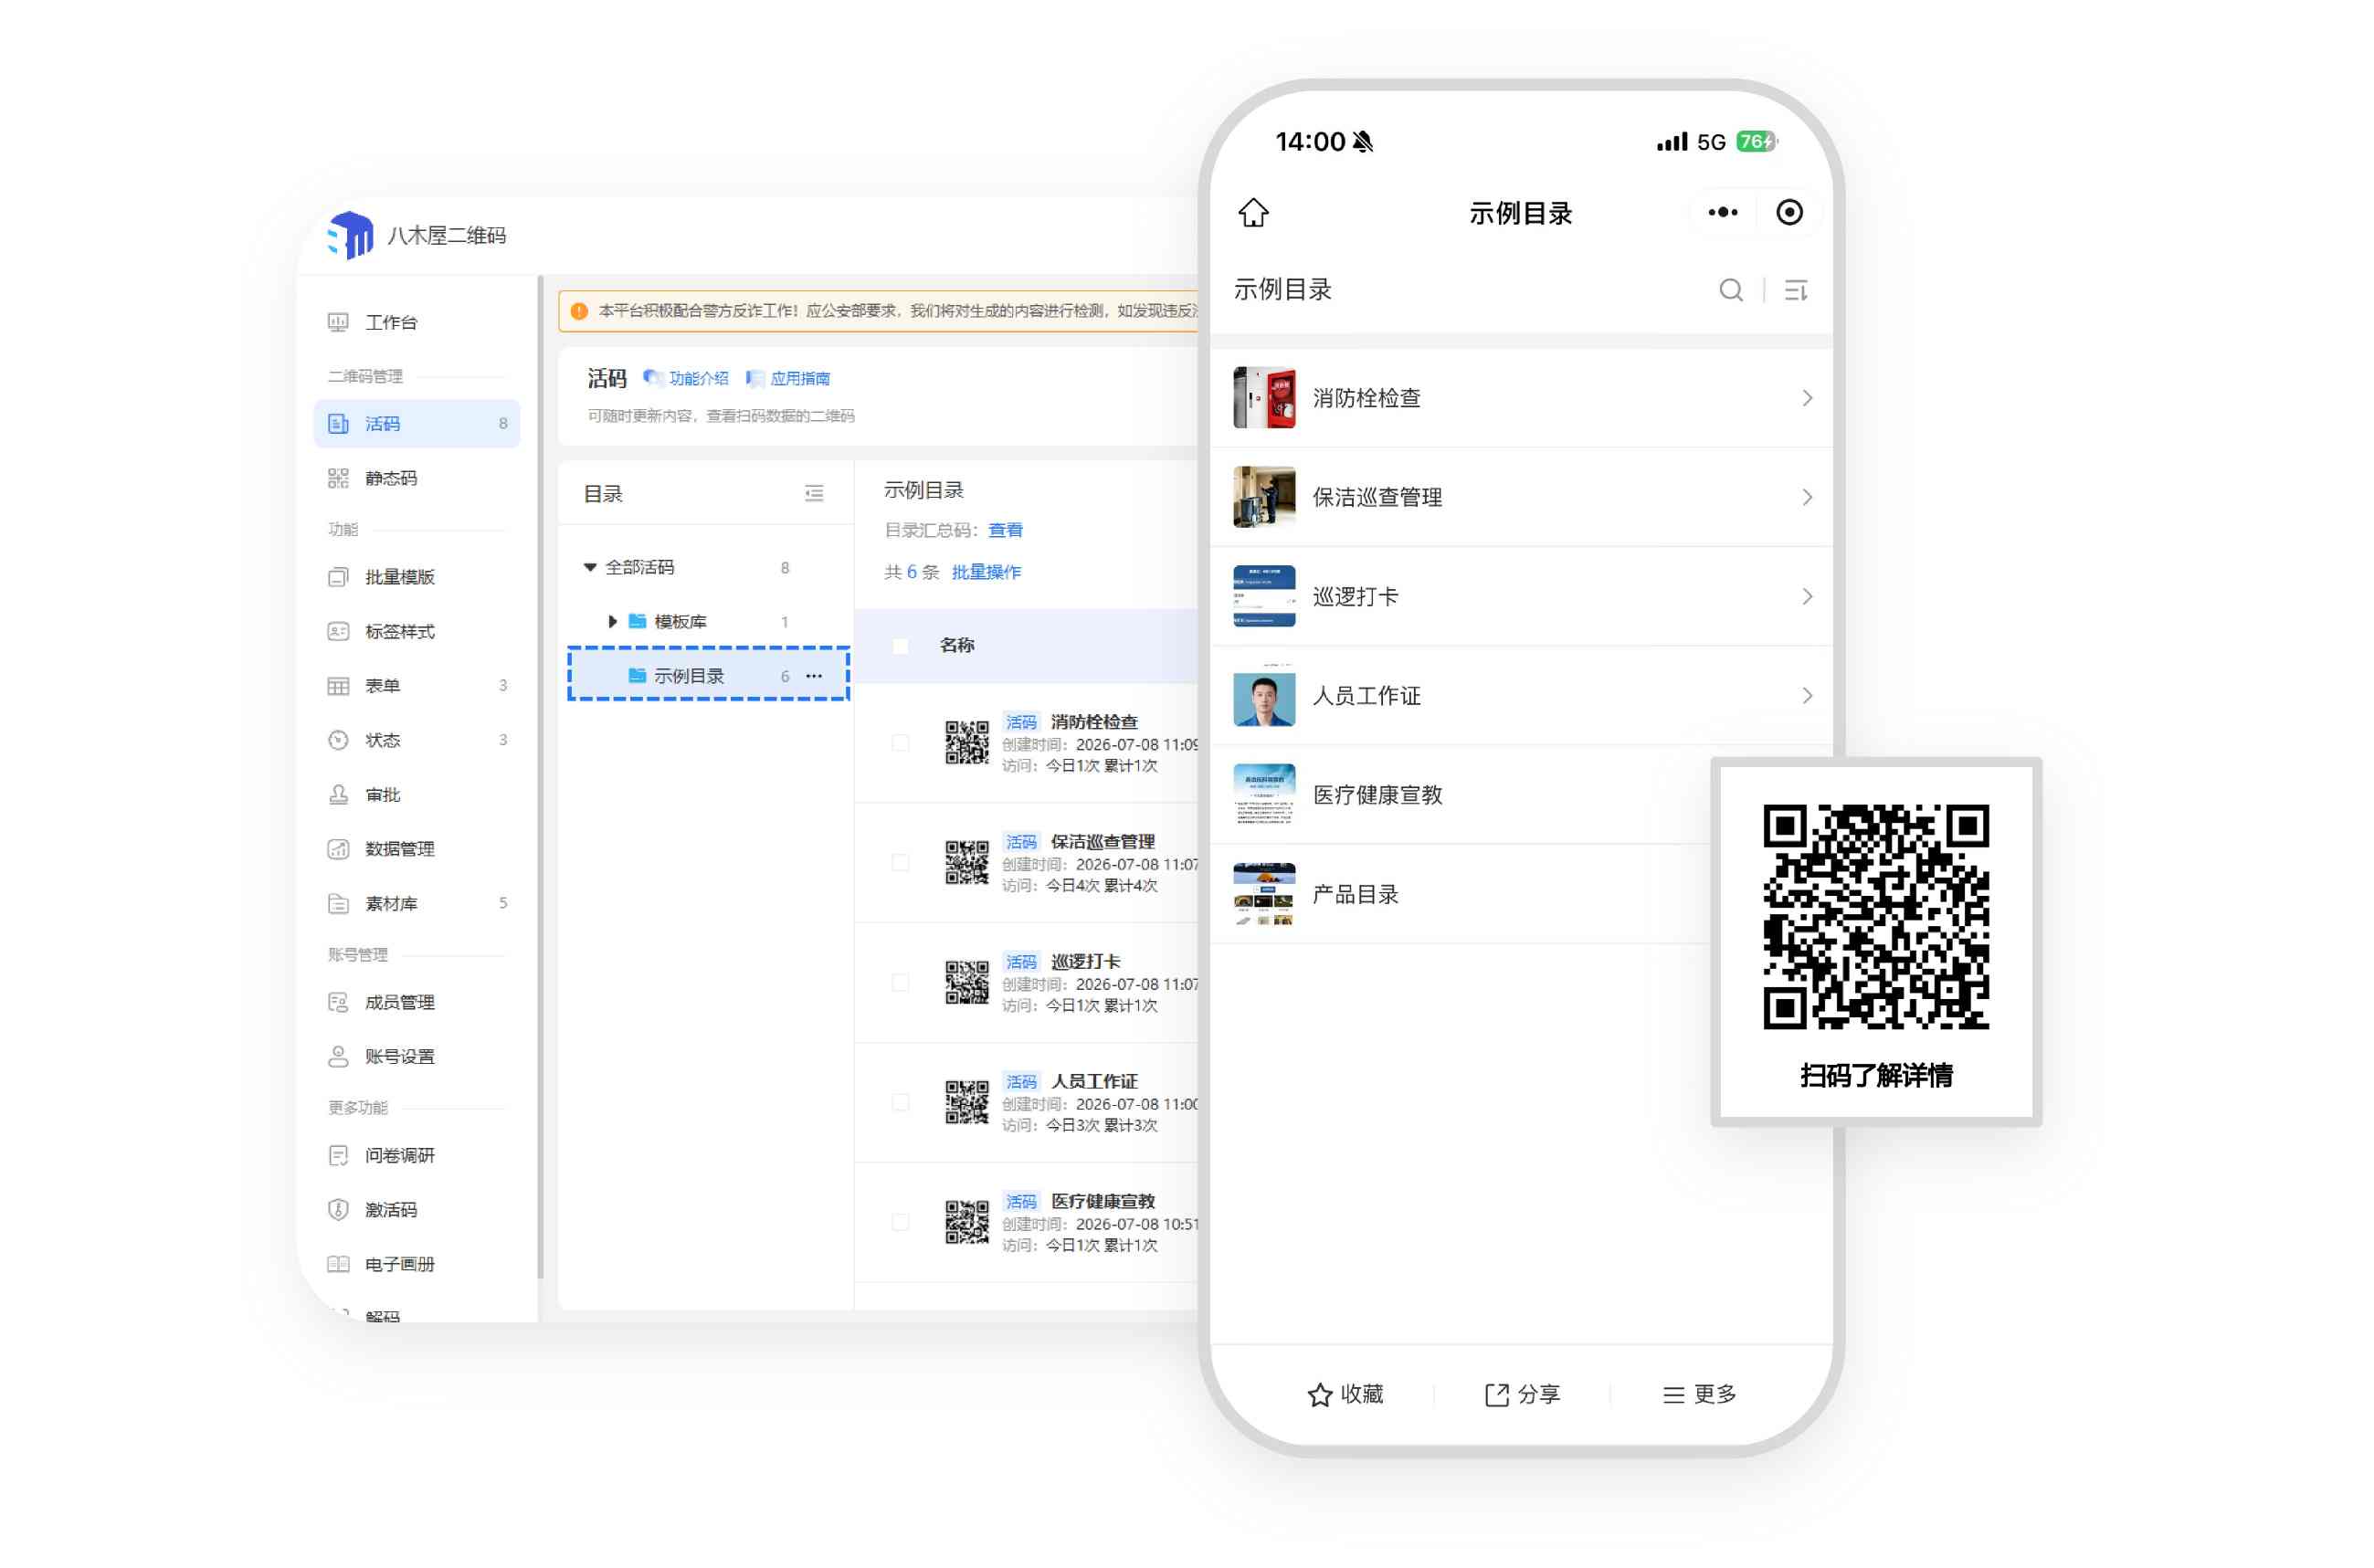
Task: Tap the 收藏 star button
Action: (1345, 1394)
